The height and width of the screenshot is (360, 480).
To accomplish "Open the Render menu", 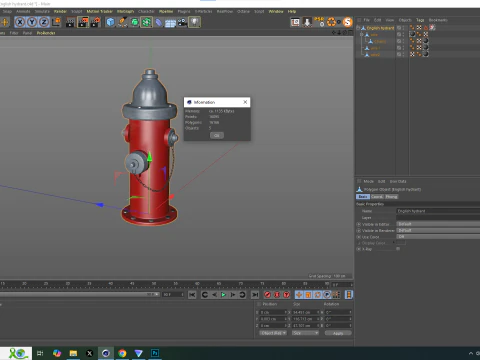I will 60,11.
